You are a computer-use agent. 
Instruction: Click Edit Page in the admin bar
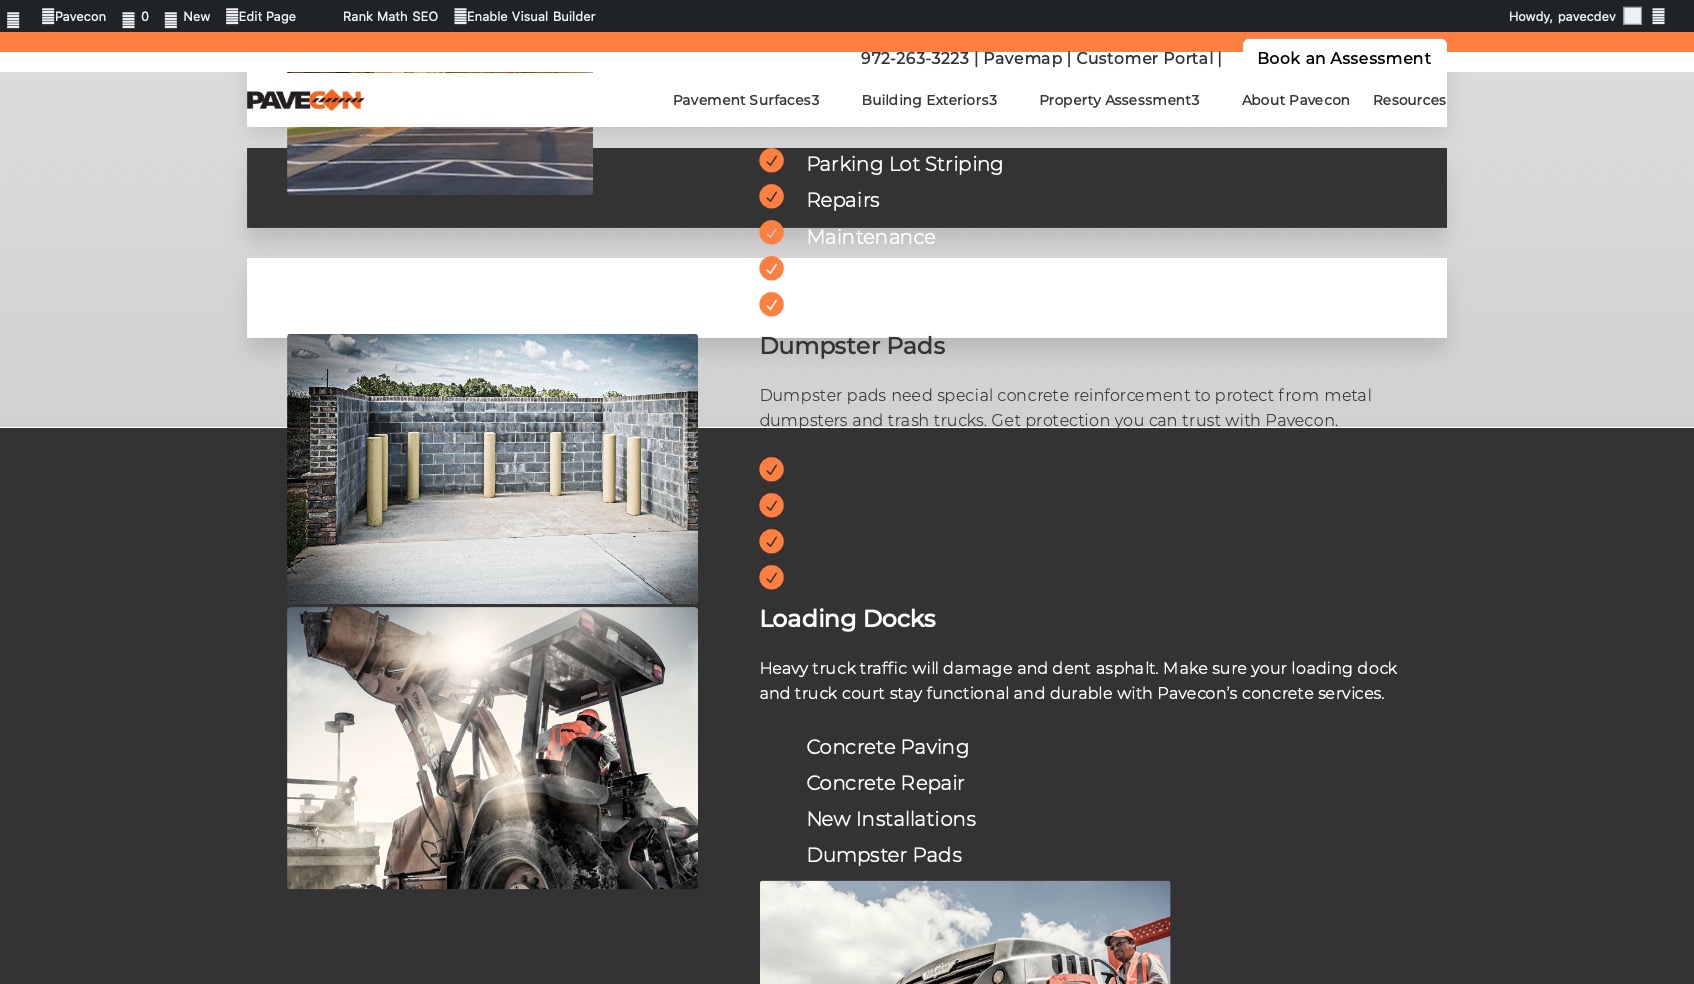click(261, 17)
